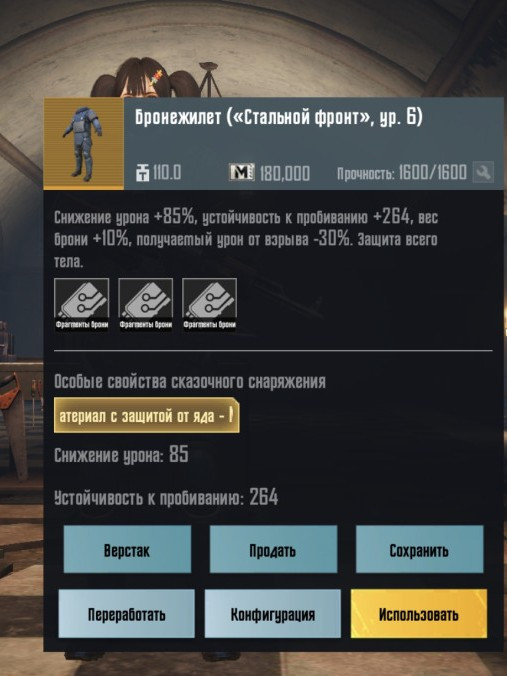Sell the armor with Продать
Image resolution: width=507 pixels, height=676 pixels.
click(x=273, y=549)
